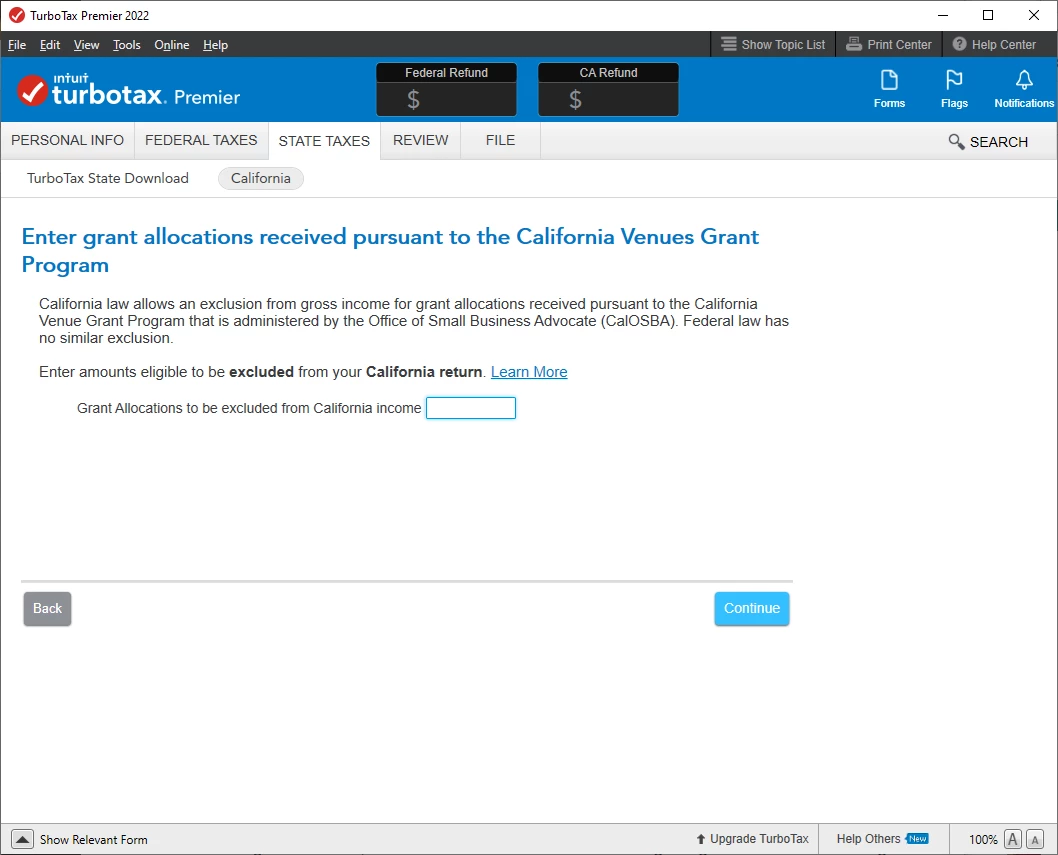
Task: Click the Back button
Action: click(47, 609)
